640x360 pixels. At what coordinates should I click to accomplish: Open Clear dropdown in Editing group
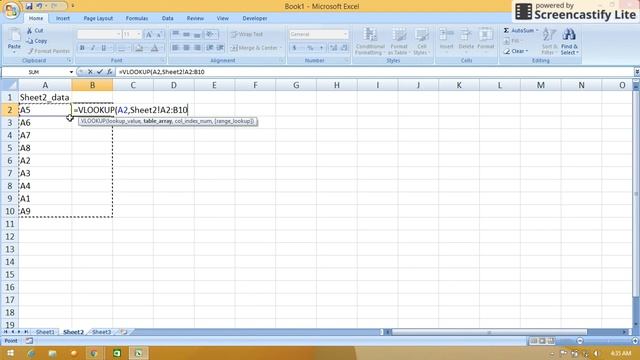coord(516,51)
